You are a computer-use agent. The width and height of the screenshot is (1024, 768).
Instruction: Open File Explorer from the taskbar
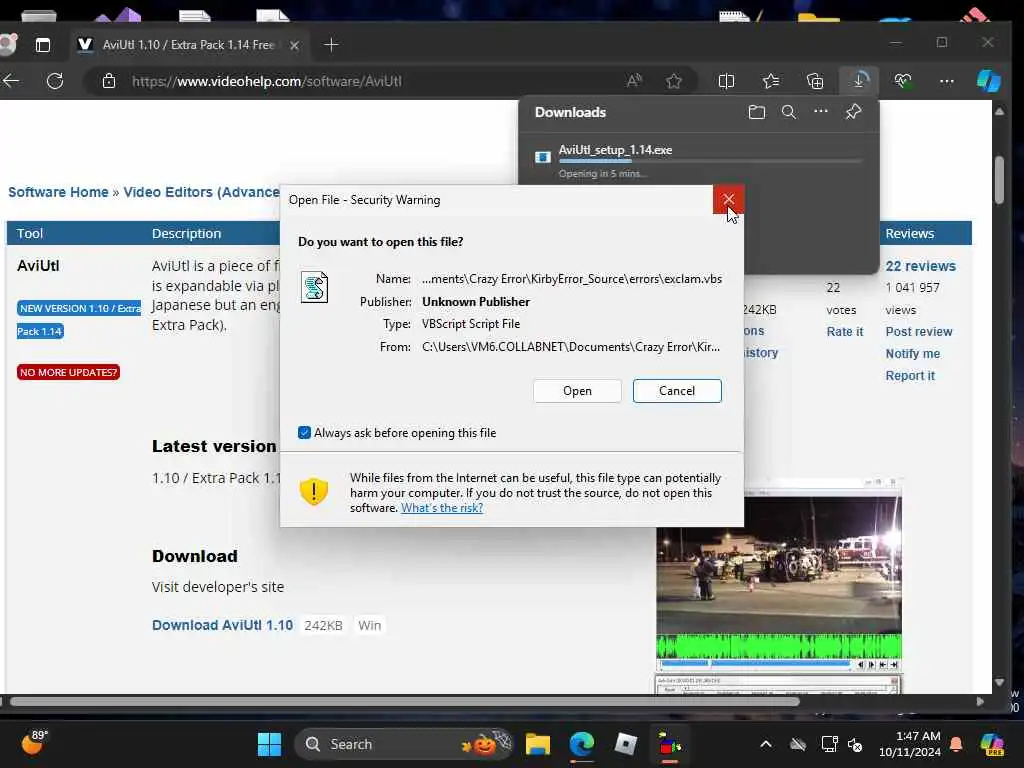537,744
